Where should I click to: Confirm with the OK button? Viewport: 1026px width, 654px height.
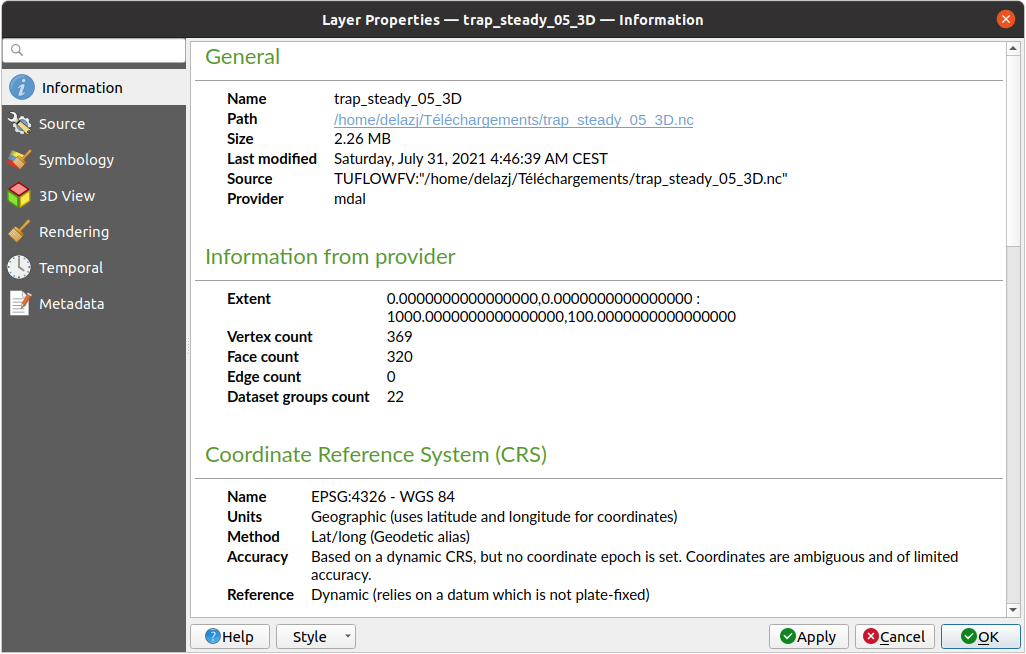[x=979, y=637]
